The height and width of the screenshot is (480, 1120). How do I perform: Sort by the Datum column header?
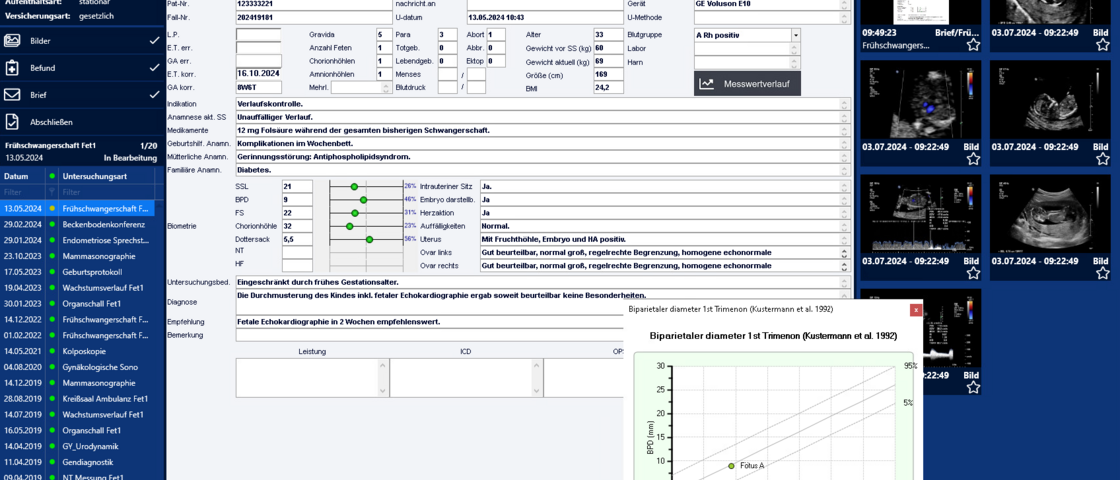coord(22,176)
